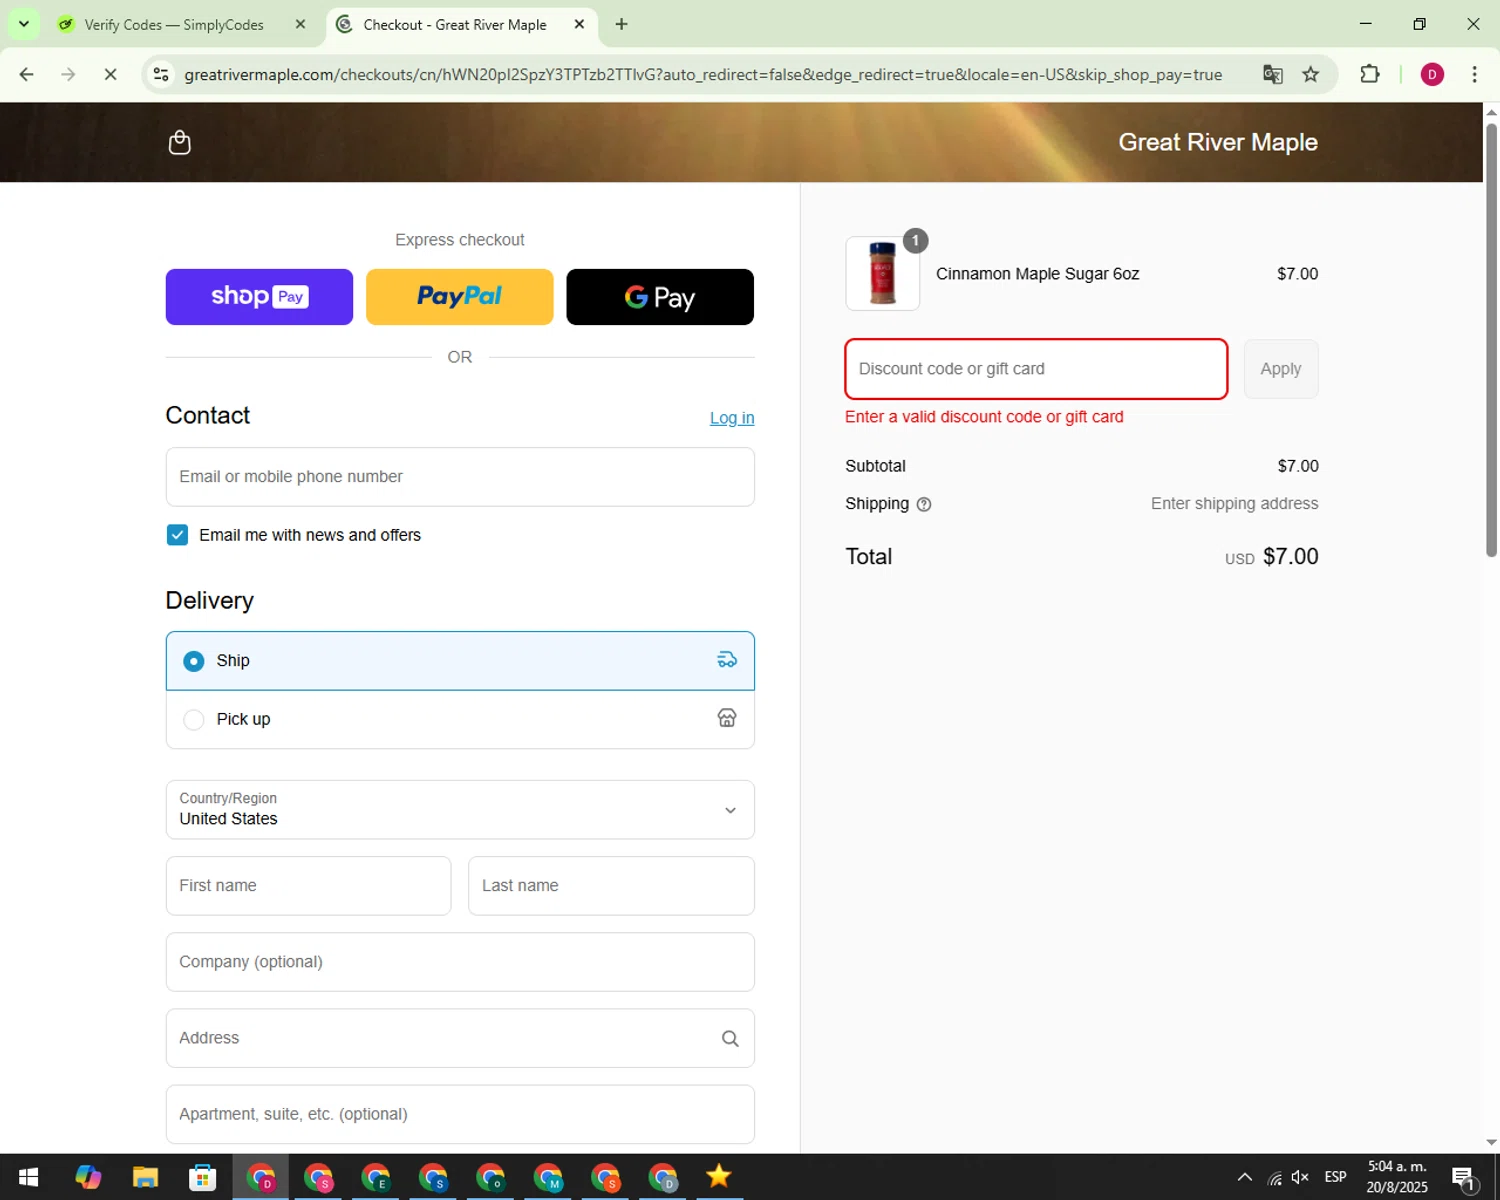The height and width of the screenshot is (1200, 1500).
Task: Click the scrollbar down arrow
Action: click(x=1491, y=1142)
